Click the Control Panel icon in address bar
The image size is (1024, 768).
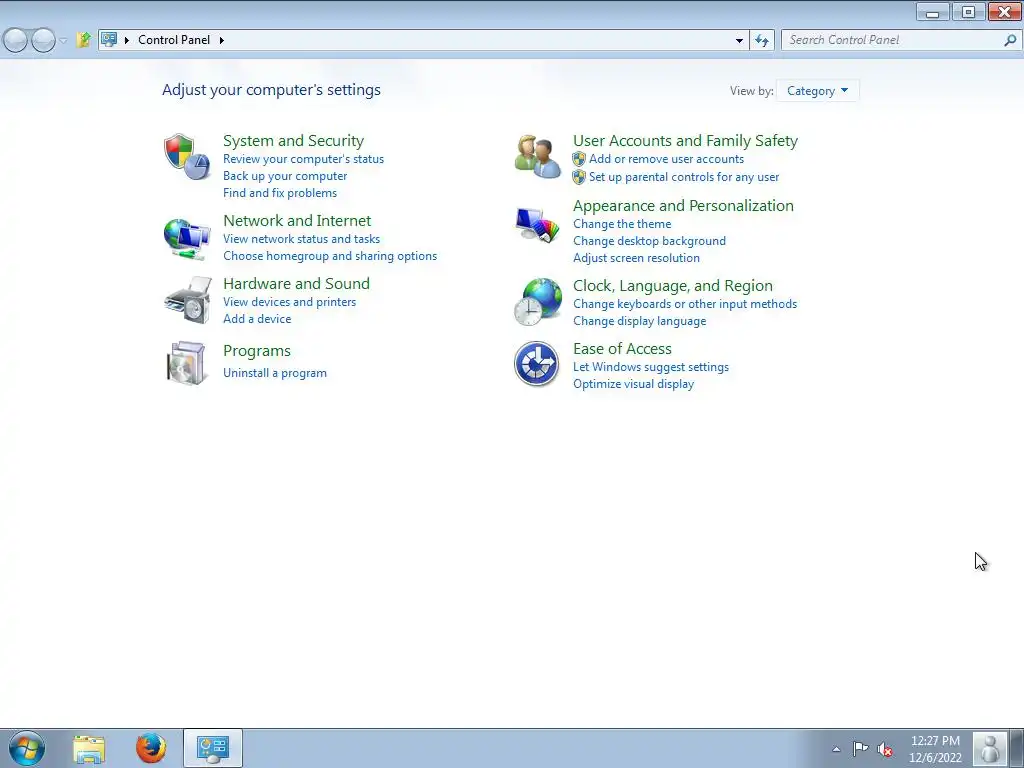click(109, 40)
